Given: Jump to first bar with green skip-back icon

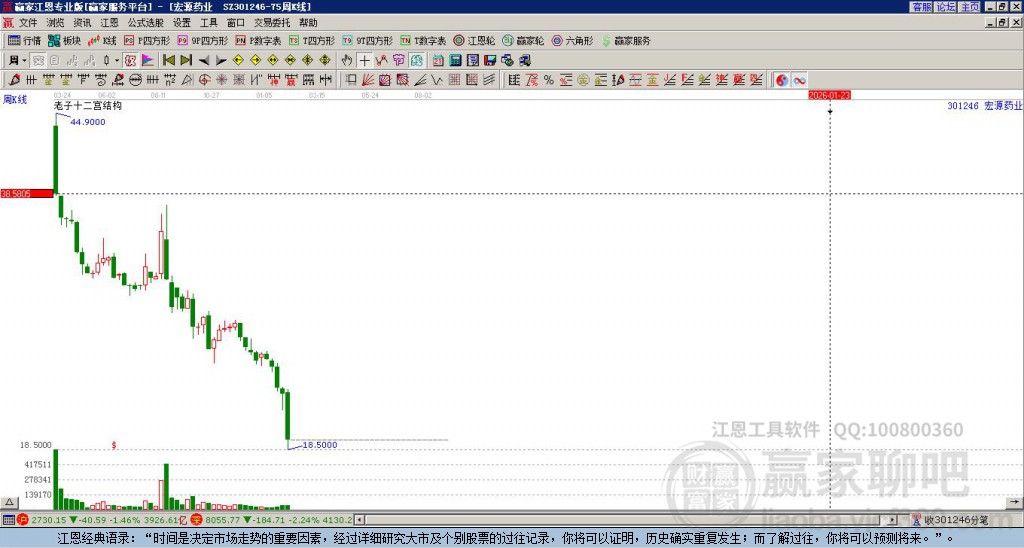Looking at the screenshot, I should pos(168,61).
